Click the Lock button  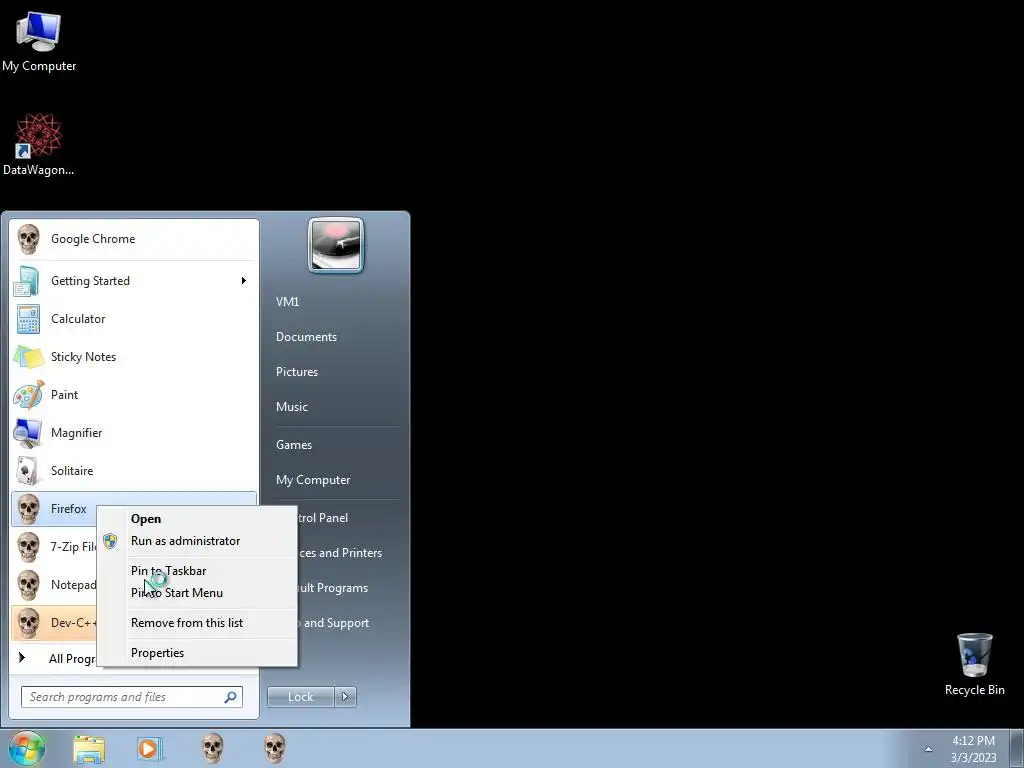pyautogui.click(x=301, y=697)
